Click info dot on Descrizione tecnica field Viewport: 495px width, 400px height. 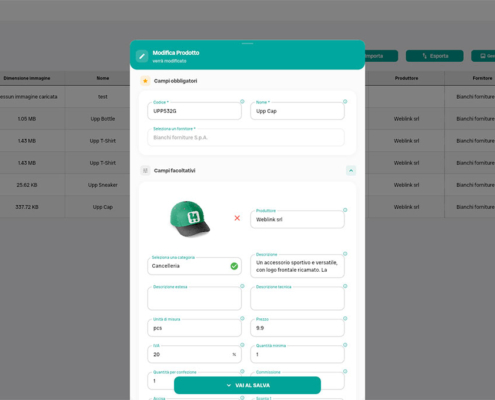pyautogui.click(x=345, y=286)
